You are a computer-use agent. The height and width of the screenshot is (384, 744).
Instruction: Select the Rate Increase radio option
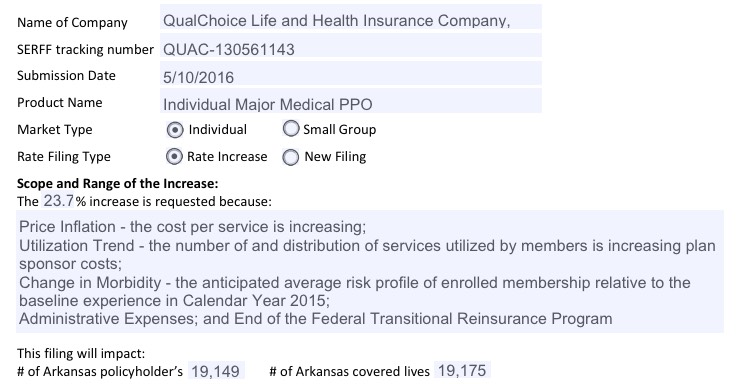(x=174, y=156)
